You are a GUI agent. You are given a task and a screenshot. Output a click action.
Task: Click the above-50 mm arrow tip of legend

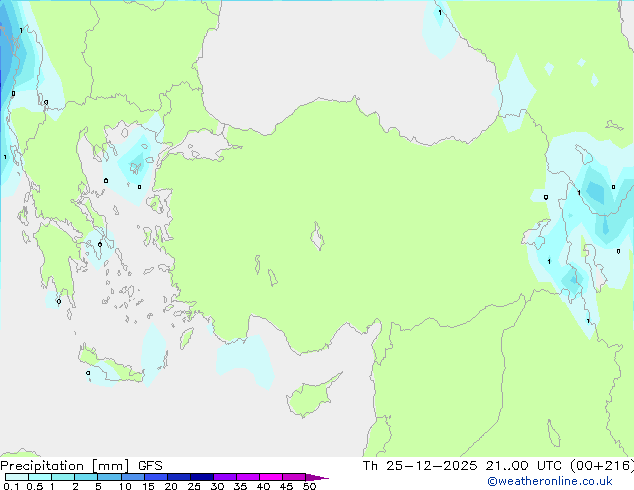pyautogui.click(x=317, y=477)
